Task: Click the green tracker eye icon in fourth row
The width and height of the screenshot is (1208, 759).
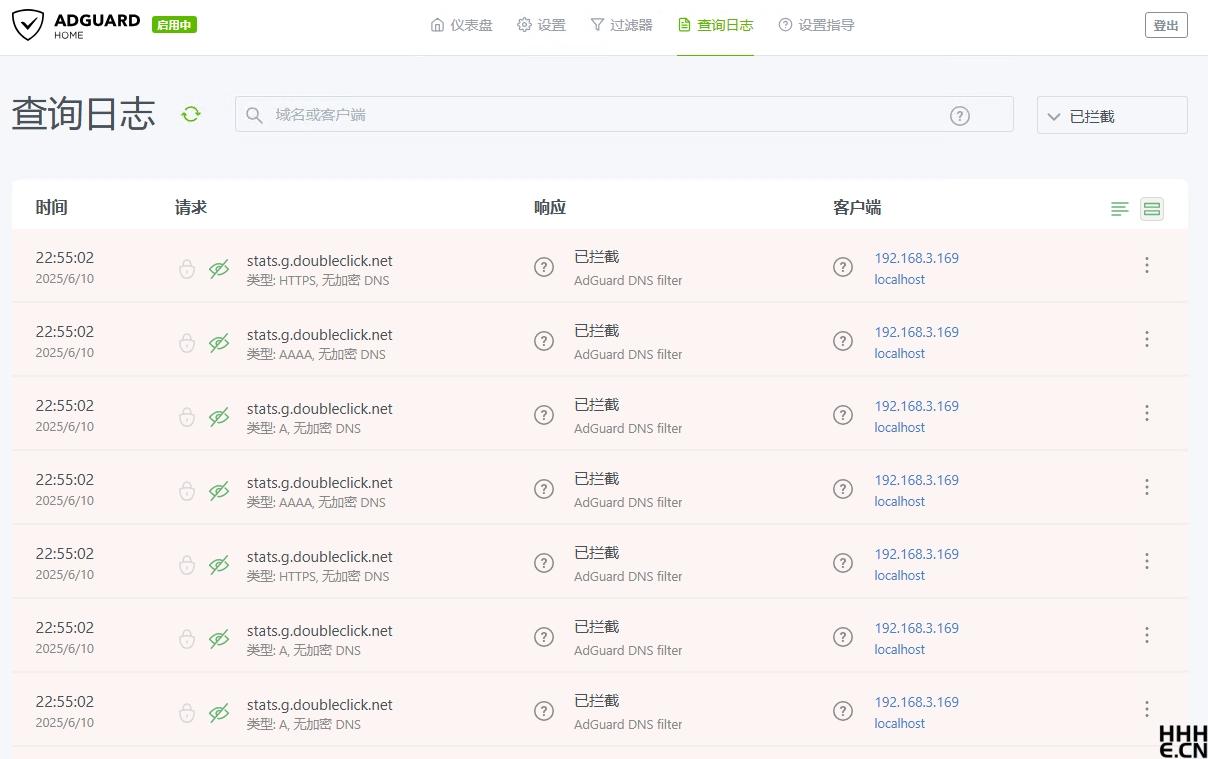Action: [x=219, y=491]
